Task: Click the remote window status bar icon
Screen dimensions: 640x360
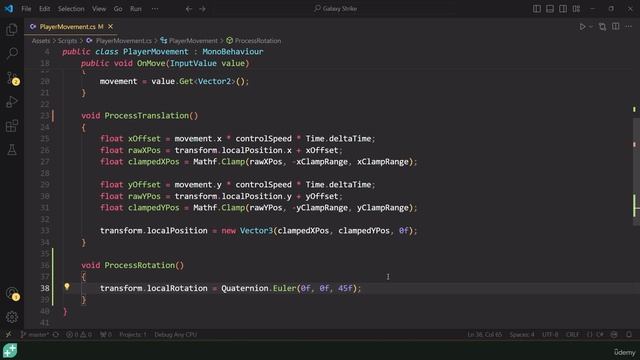Action: [8, 335]
